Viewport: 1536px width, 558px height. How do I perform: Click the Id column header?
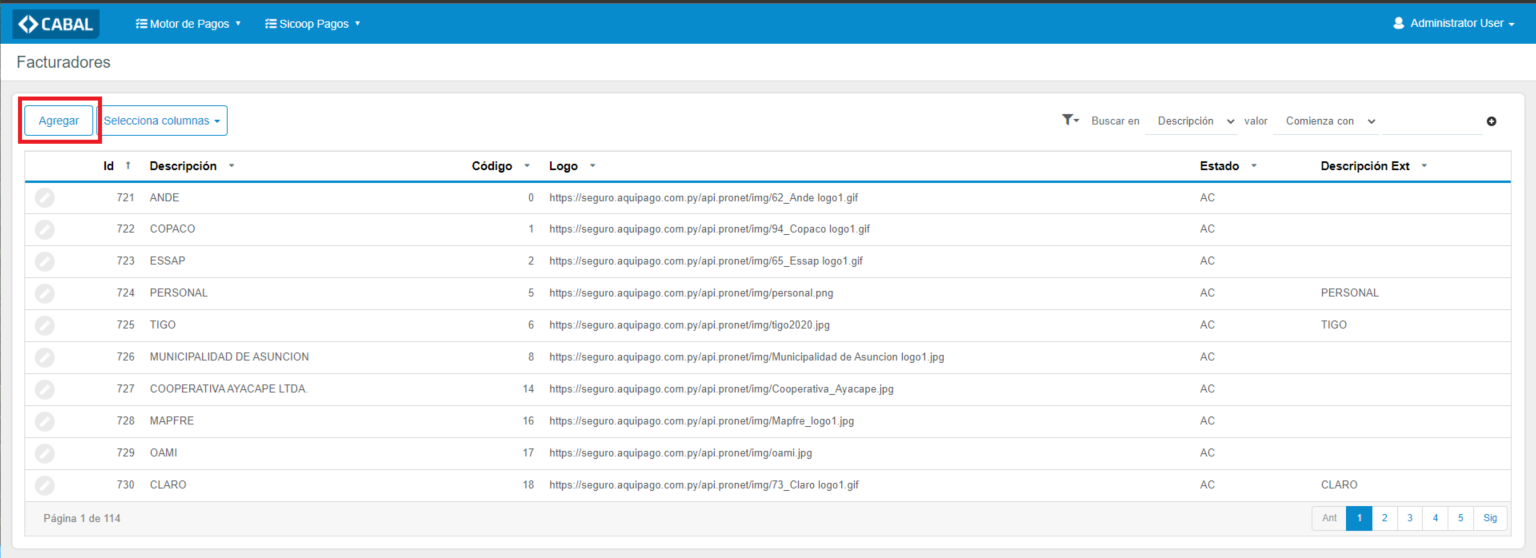pyautogui.click(x=108, y=166)
